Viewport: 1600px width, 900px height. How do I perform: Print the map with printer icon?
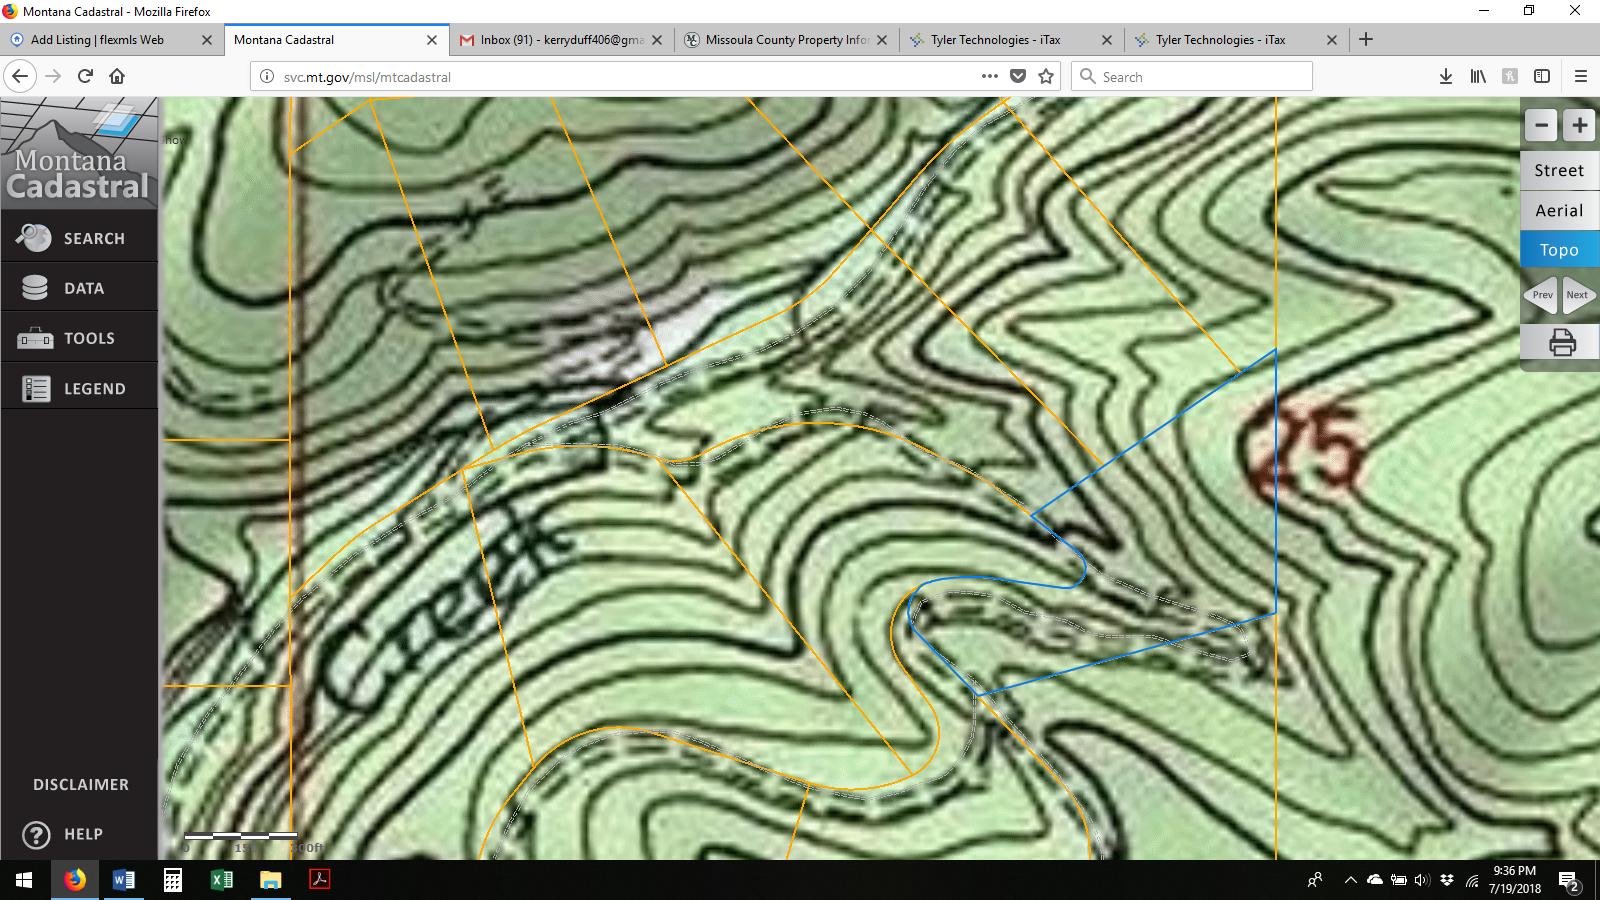pos(1562,343)
